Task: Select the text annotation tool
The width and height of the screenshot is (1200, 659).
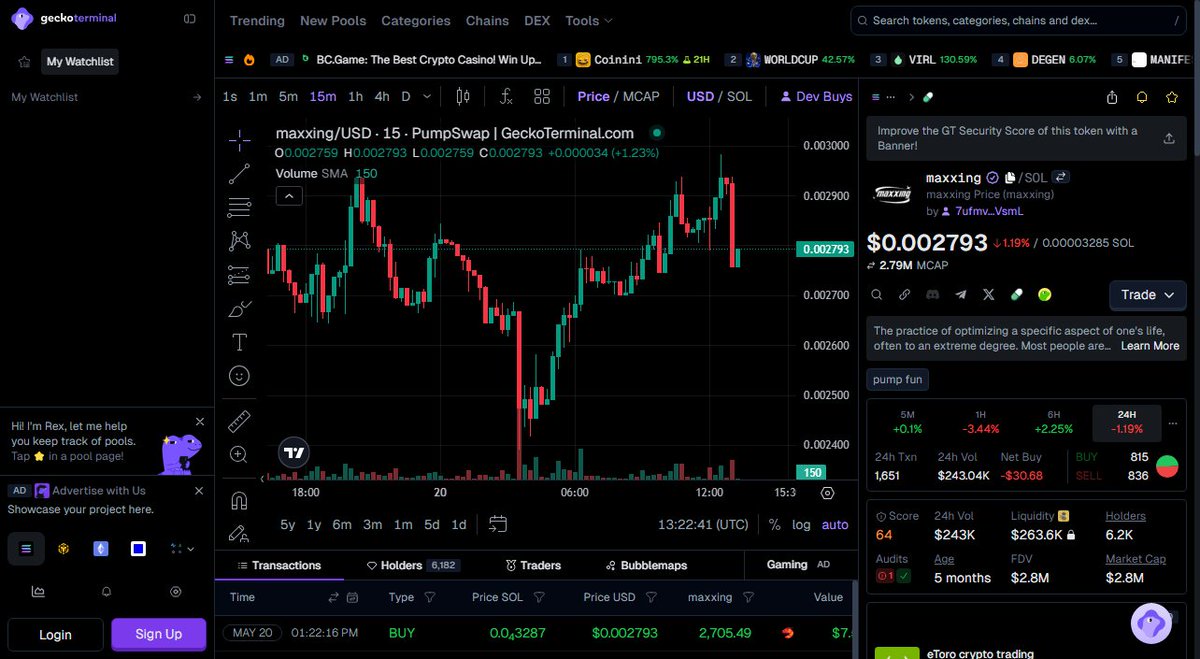Action: coord(239,342)
